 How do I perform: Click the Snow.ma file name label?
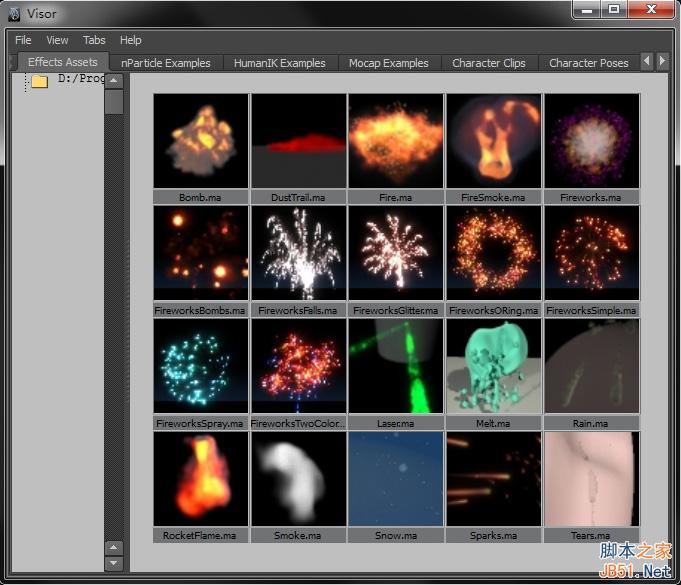[x=396, y=536]
